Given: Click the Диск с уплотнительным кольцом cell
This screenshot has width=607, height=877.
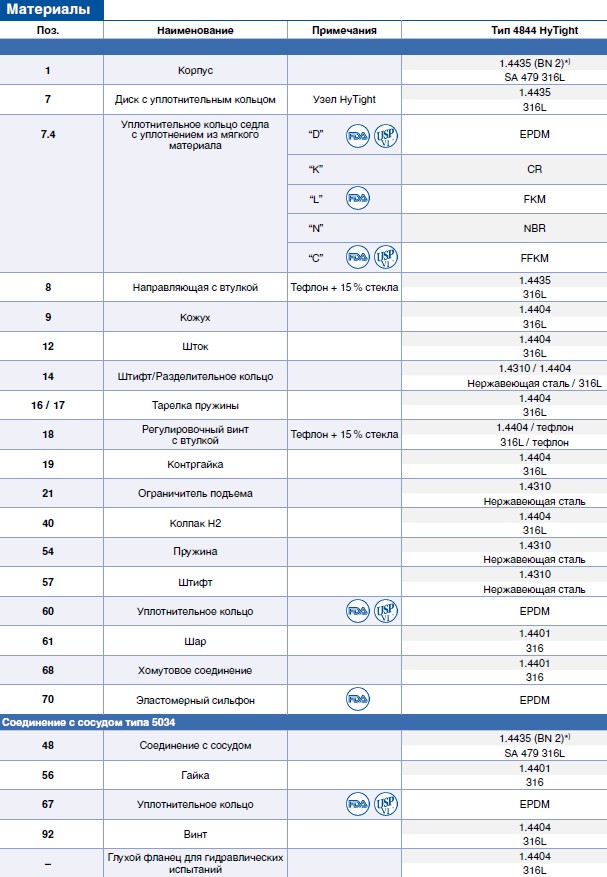Looking at the screenshot, I should click(195, 100).
